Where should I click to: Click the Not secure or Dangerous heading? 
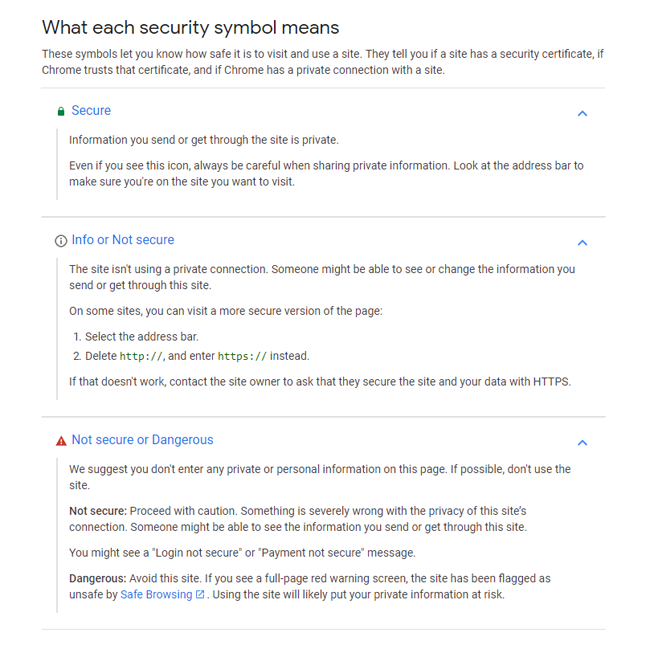[x=142, y=440]
